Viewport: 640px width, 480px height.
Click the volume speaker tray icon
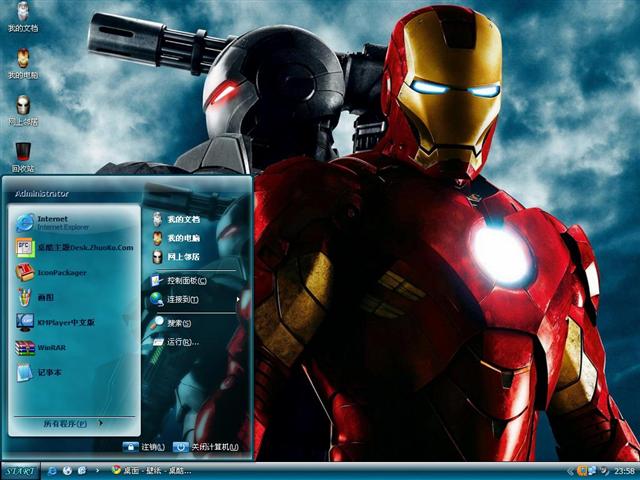[604, 471]
